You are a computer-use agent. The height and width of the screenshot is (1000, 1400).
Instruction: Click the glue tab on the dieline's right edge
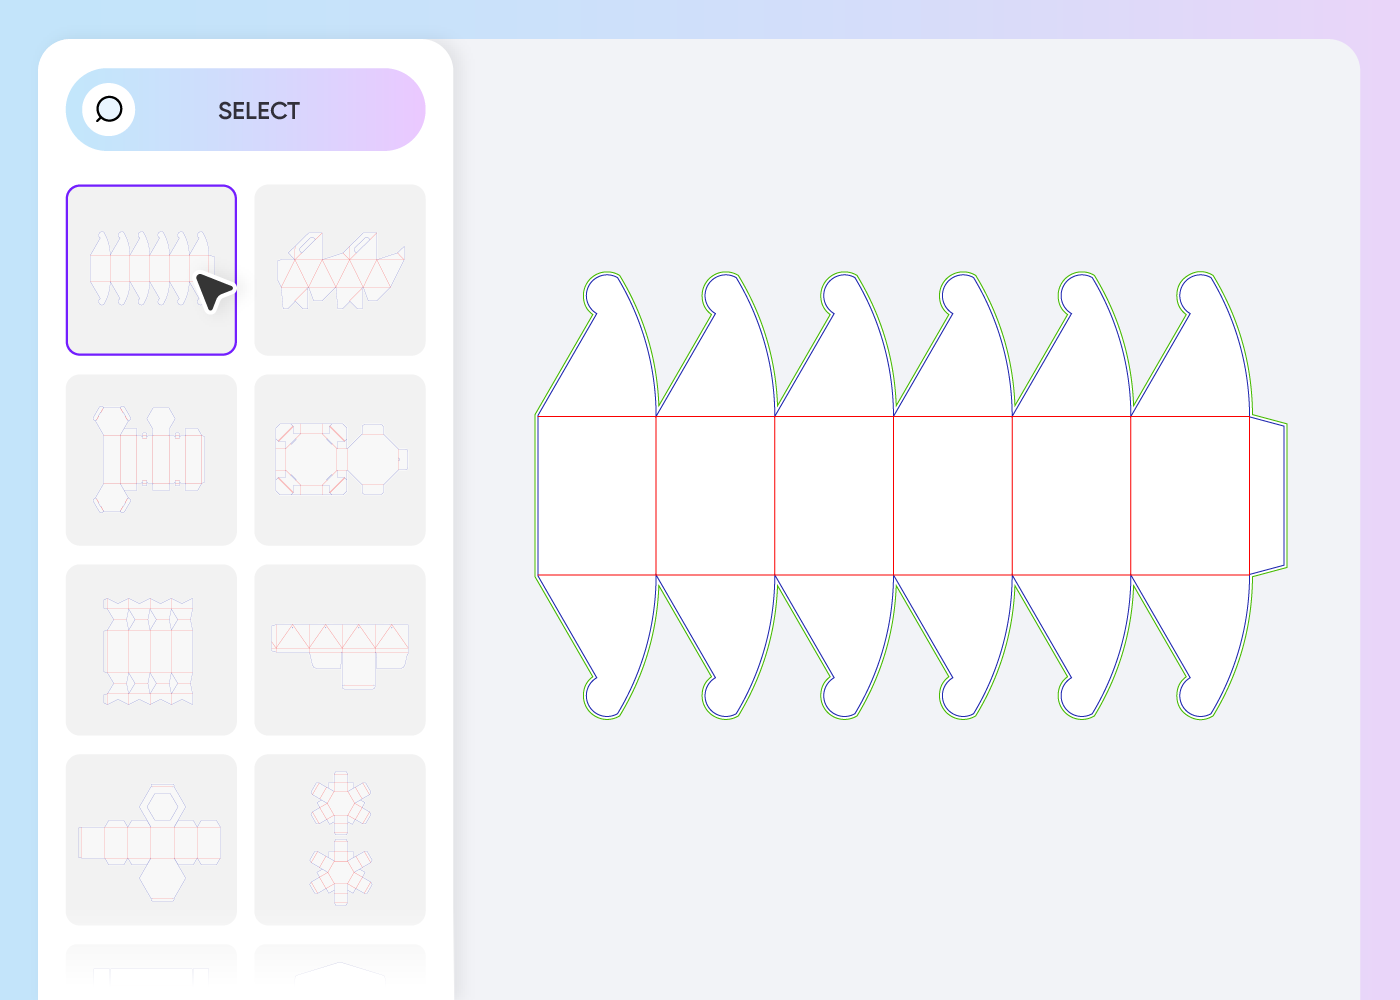click(x=1267, y=496)
